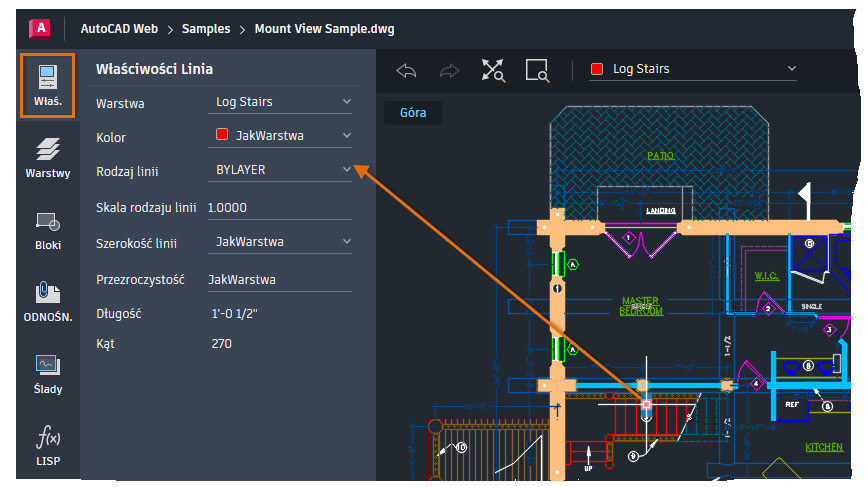Open the LISP panel
This screenshot has height=487, width=865.
pyautogui.click(x=48, y=446)
